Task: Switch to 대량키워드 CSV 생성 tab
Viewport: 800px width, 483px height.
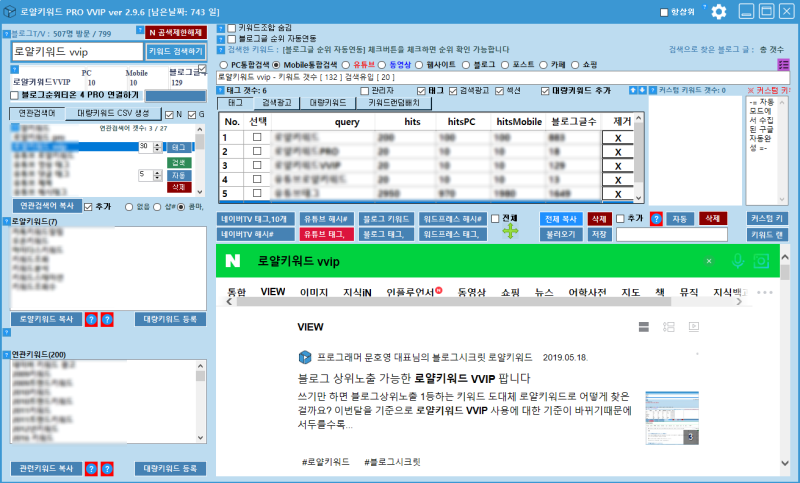Action: 113,113
